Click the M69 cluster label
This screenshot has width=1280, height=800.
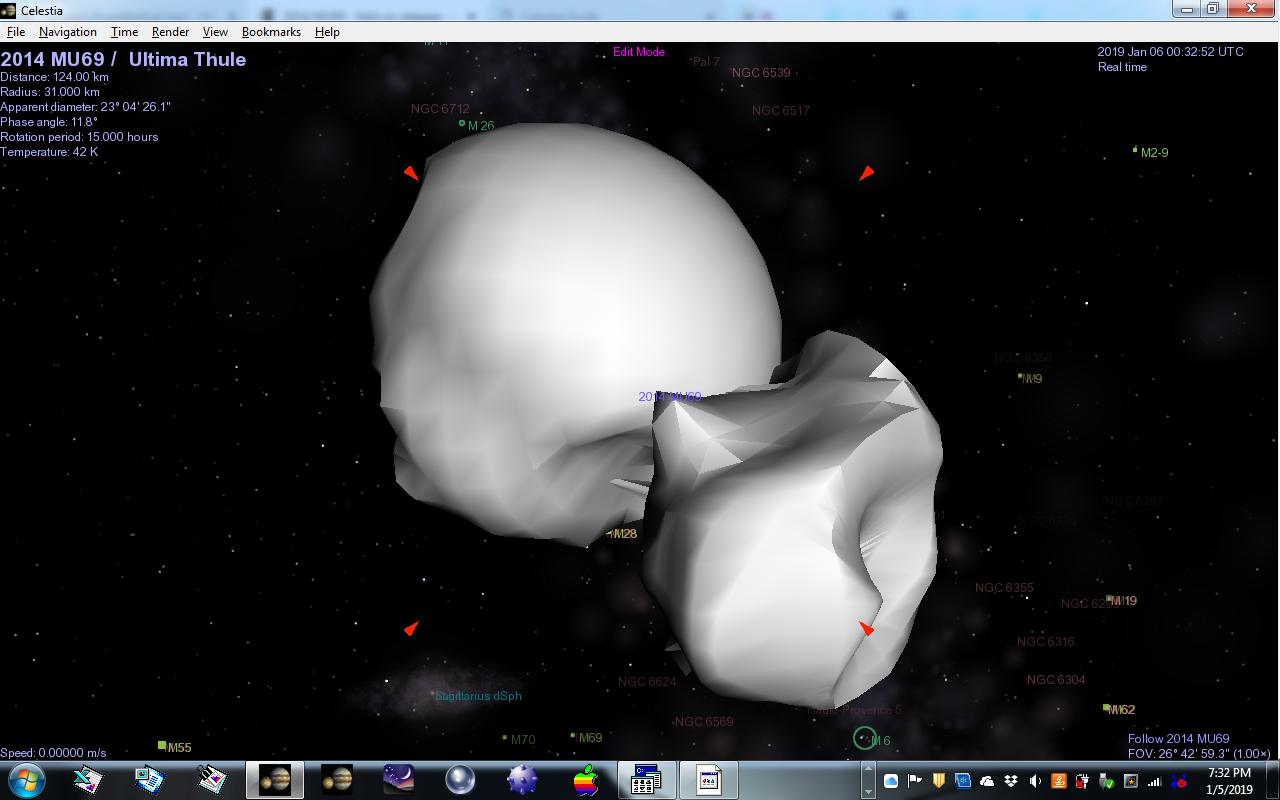(x=590, y=738)
